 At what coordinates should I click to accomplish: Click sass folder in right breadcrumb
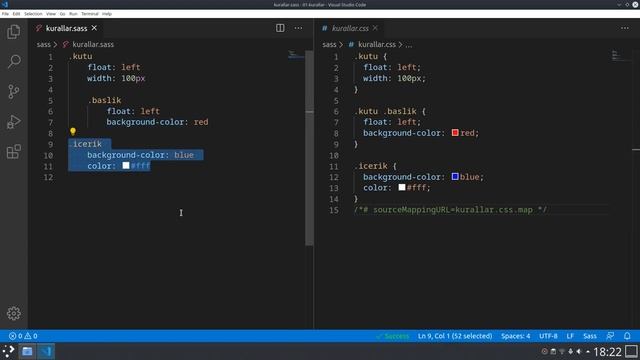click(x=329, y=44)
